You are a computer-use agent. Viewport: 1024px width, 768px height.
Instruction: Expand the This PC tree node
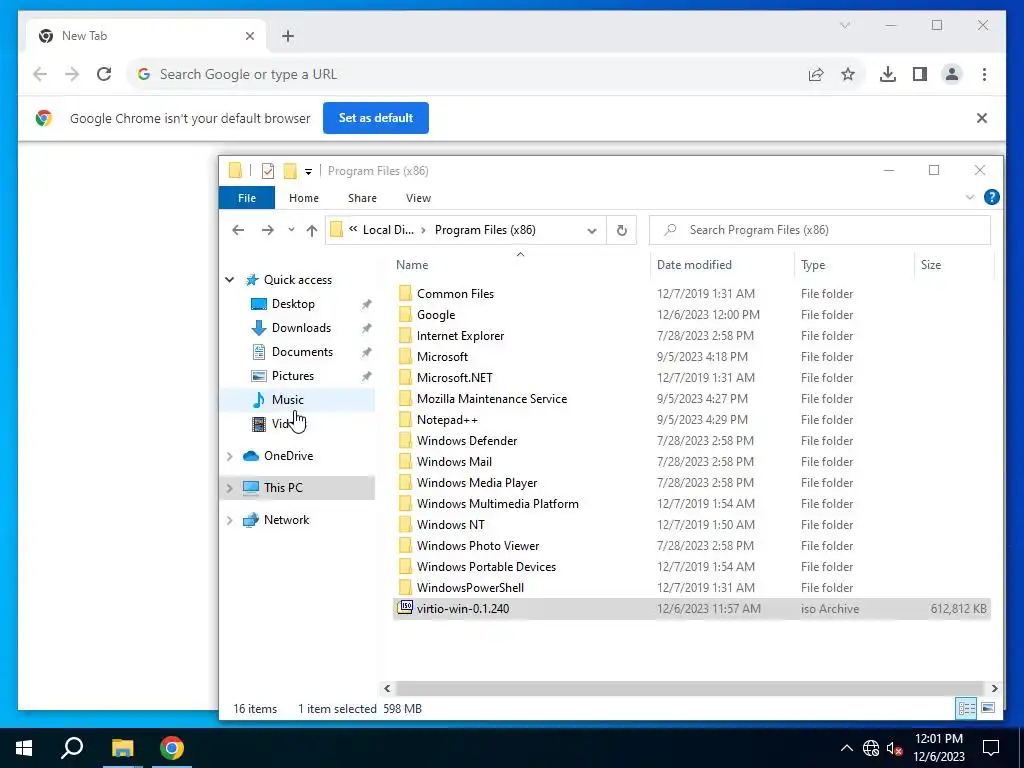point(230,488)
